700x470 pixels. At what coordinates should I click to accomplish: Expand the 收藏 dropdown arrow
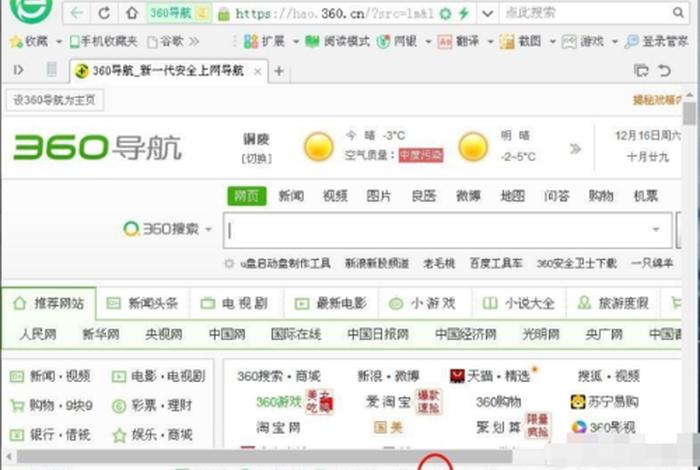click(x=58, y=42)
